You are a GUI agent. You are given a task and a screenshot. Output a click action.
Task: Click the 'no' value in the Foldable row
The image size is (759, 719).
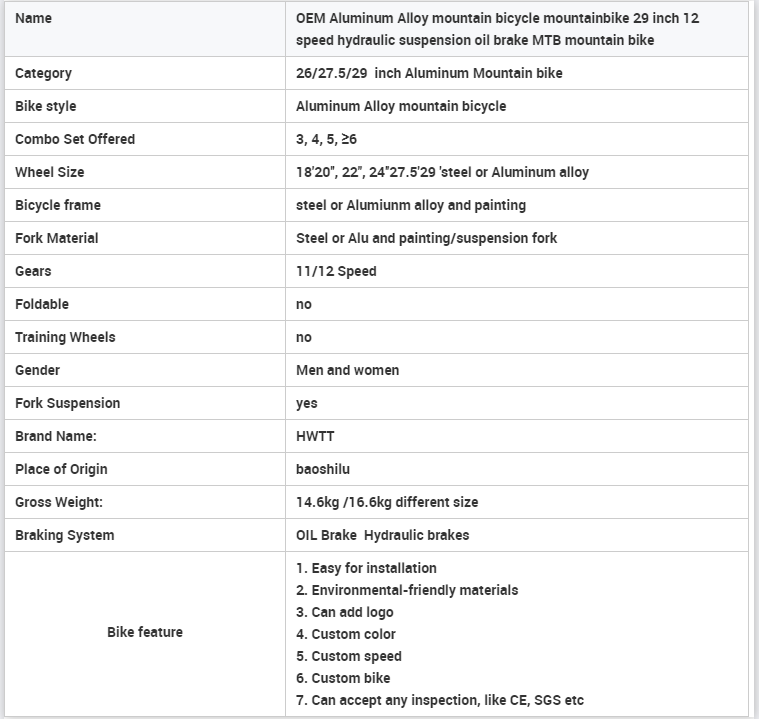click(304, 304)
